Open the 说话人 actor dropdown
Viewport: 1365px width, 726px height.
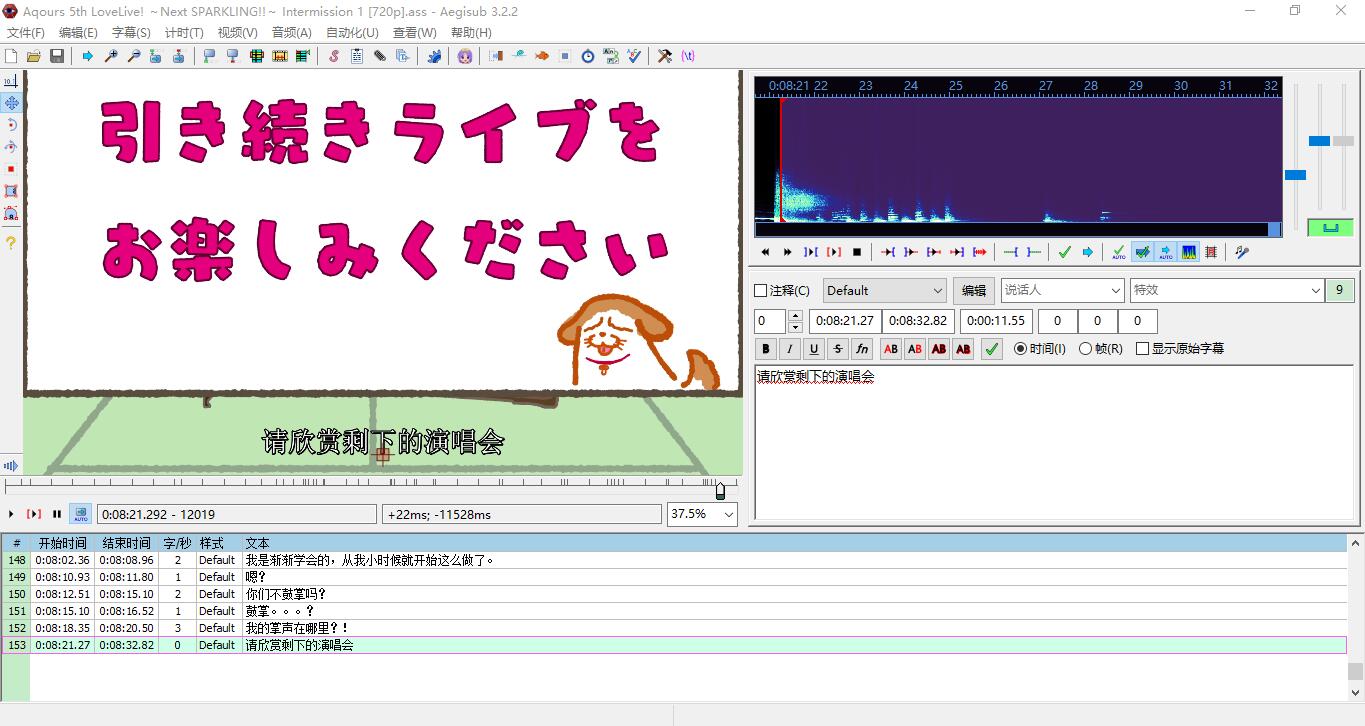[x=1063, y=291]
